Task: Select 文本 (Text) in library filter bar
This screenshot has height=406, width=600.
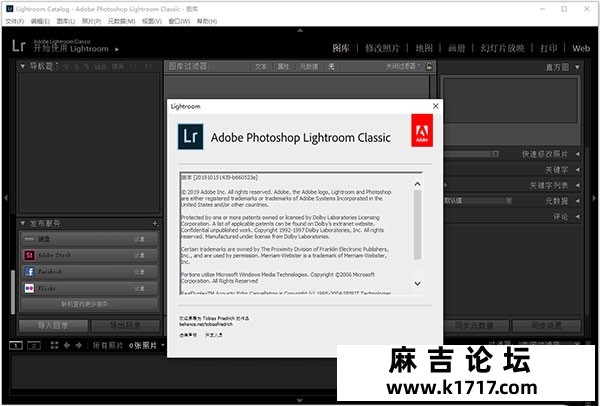Action: [x=261, y=67]
